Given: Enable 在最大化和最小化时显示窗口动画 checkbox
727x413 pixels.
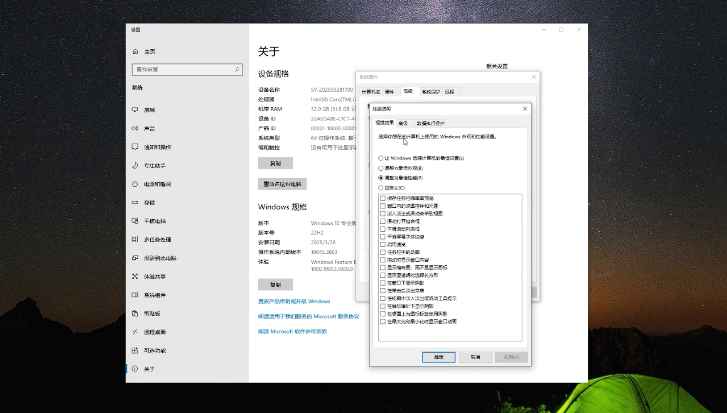Looking at the screenshot, I should (383, 321).
